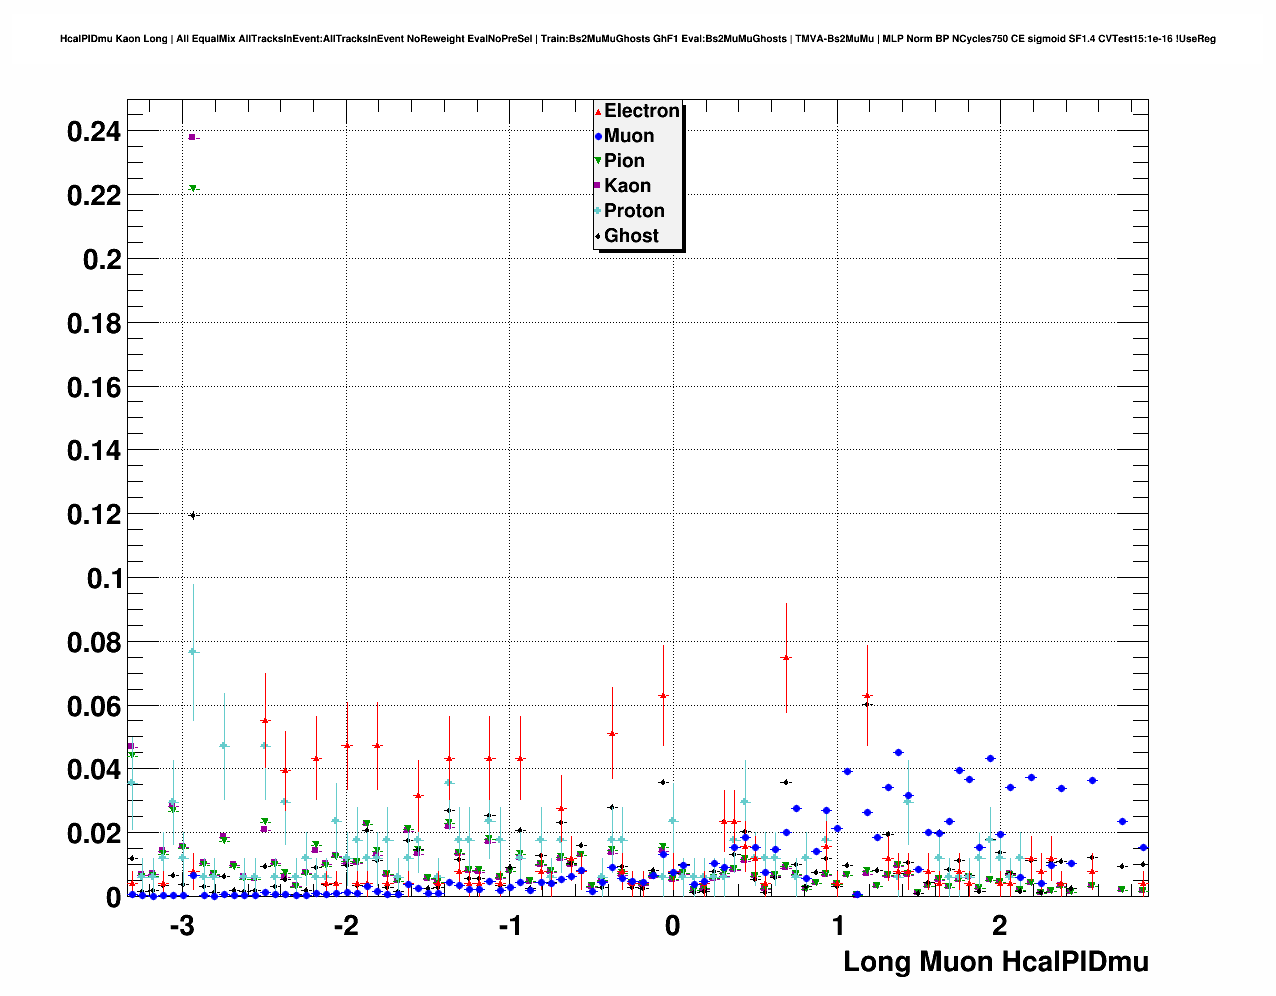1276x996 pixels.
Task: Click y-axis label 0.14
Action: [93, 451]
